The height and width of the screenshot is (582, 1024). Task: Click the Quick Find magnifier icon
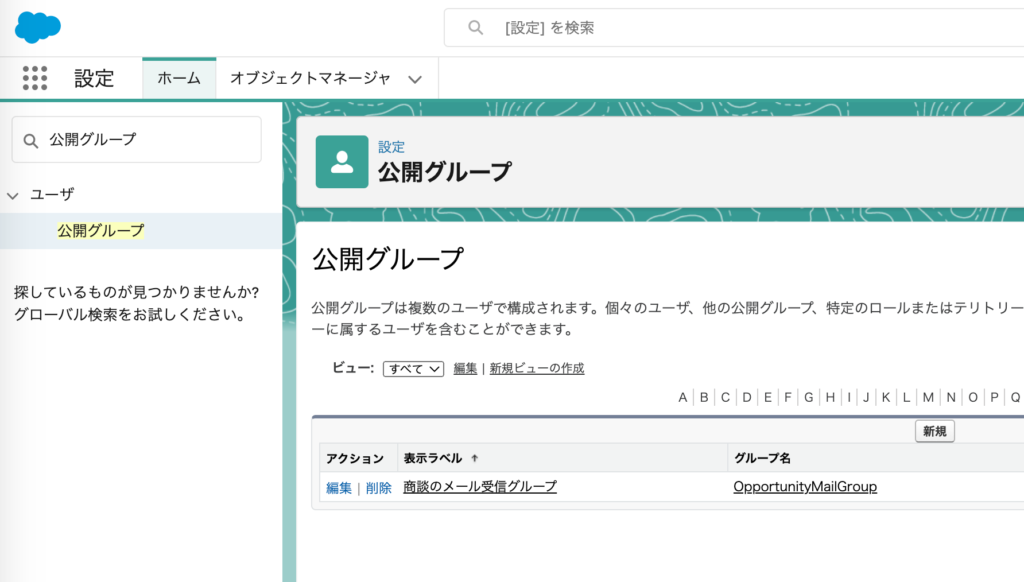(x=32, y=140)
